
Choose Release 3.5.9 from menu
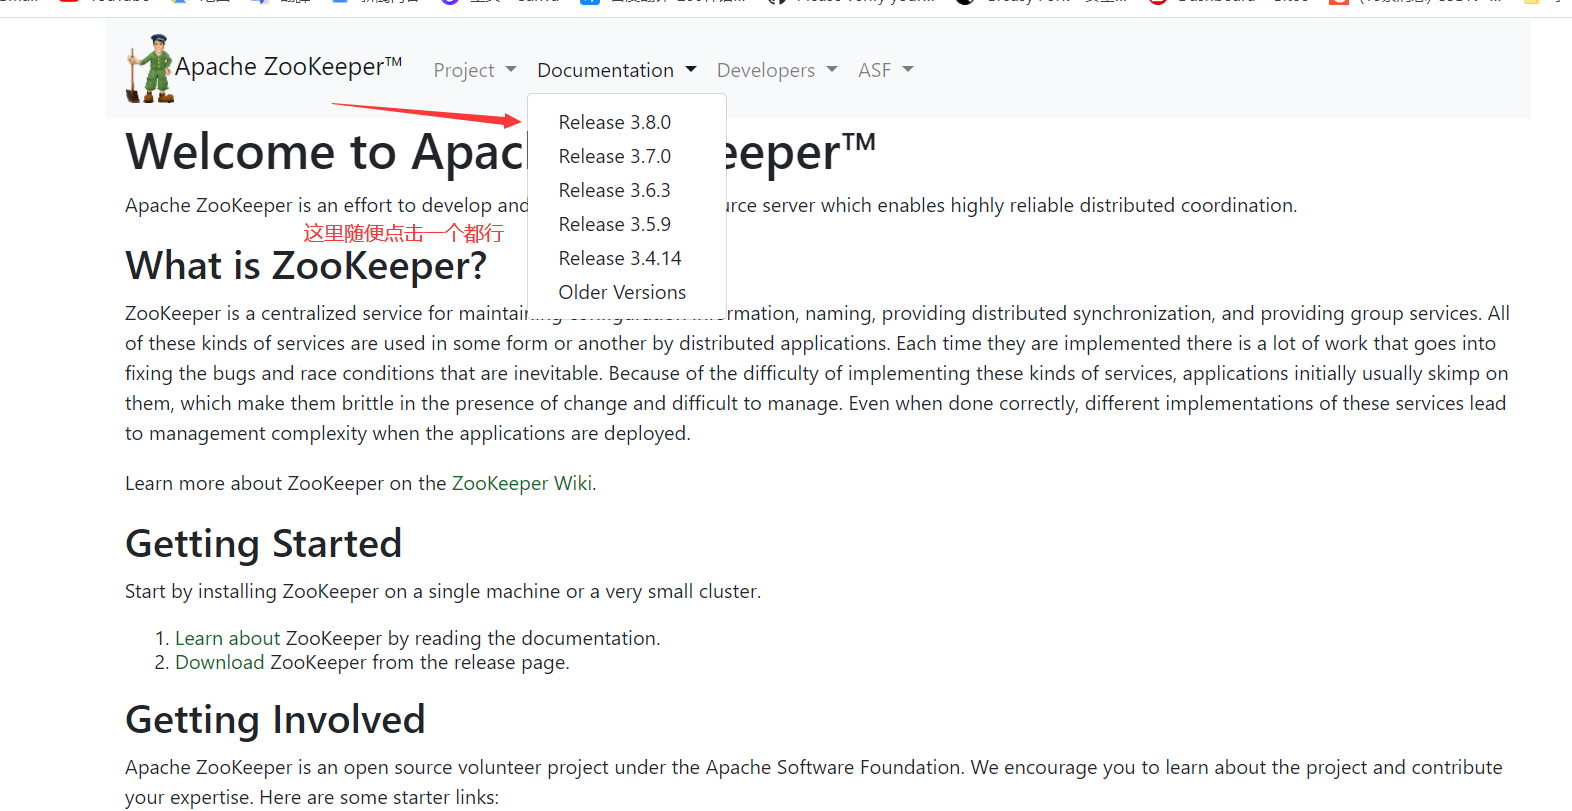[615, 224]
